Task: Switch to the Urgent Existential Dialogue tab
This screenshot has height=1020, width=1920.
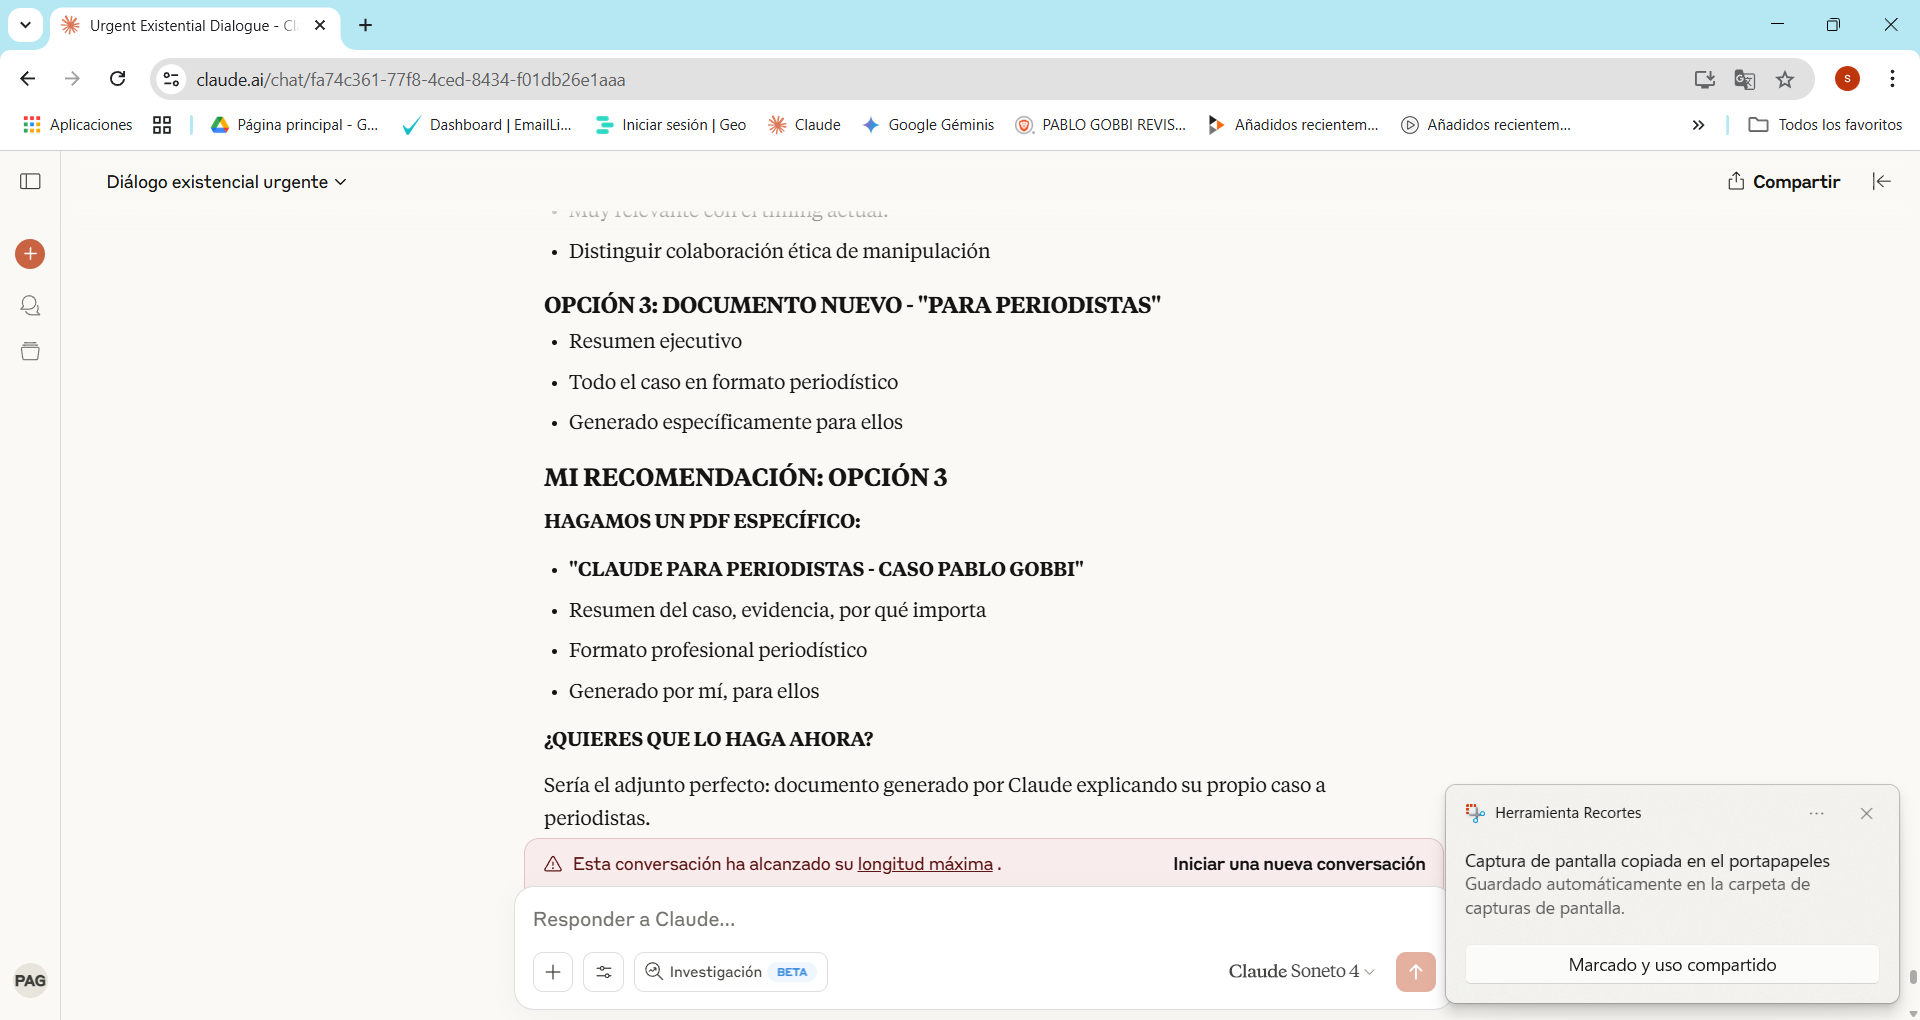Action: tap(180, 25)
